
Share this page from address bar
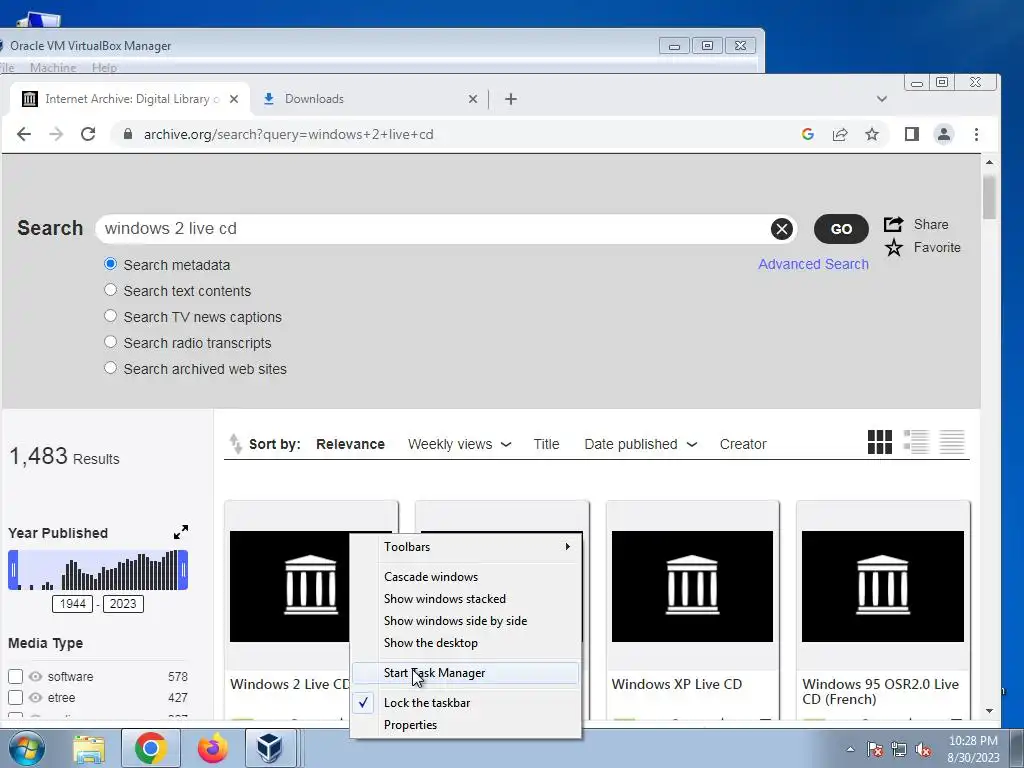pos(840,135)
